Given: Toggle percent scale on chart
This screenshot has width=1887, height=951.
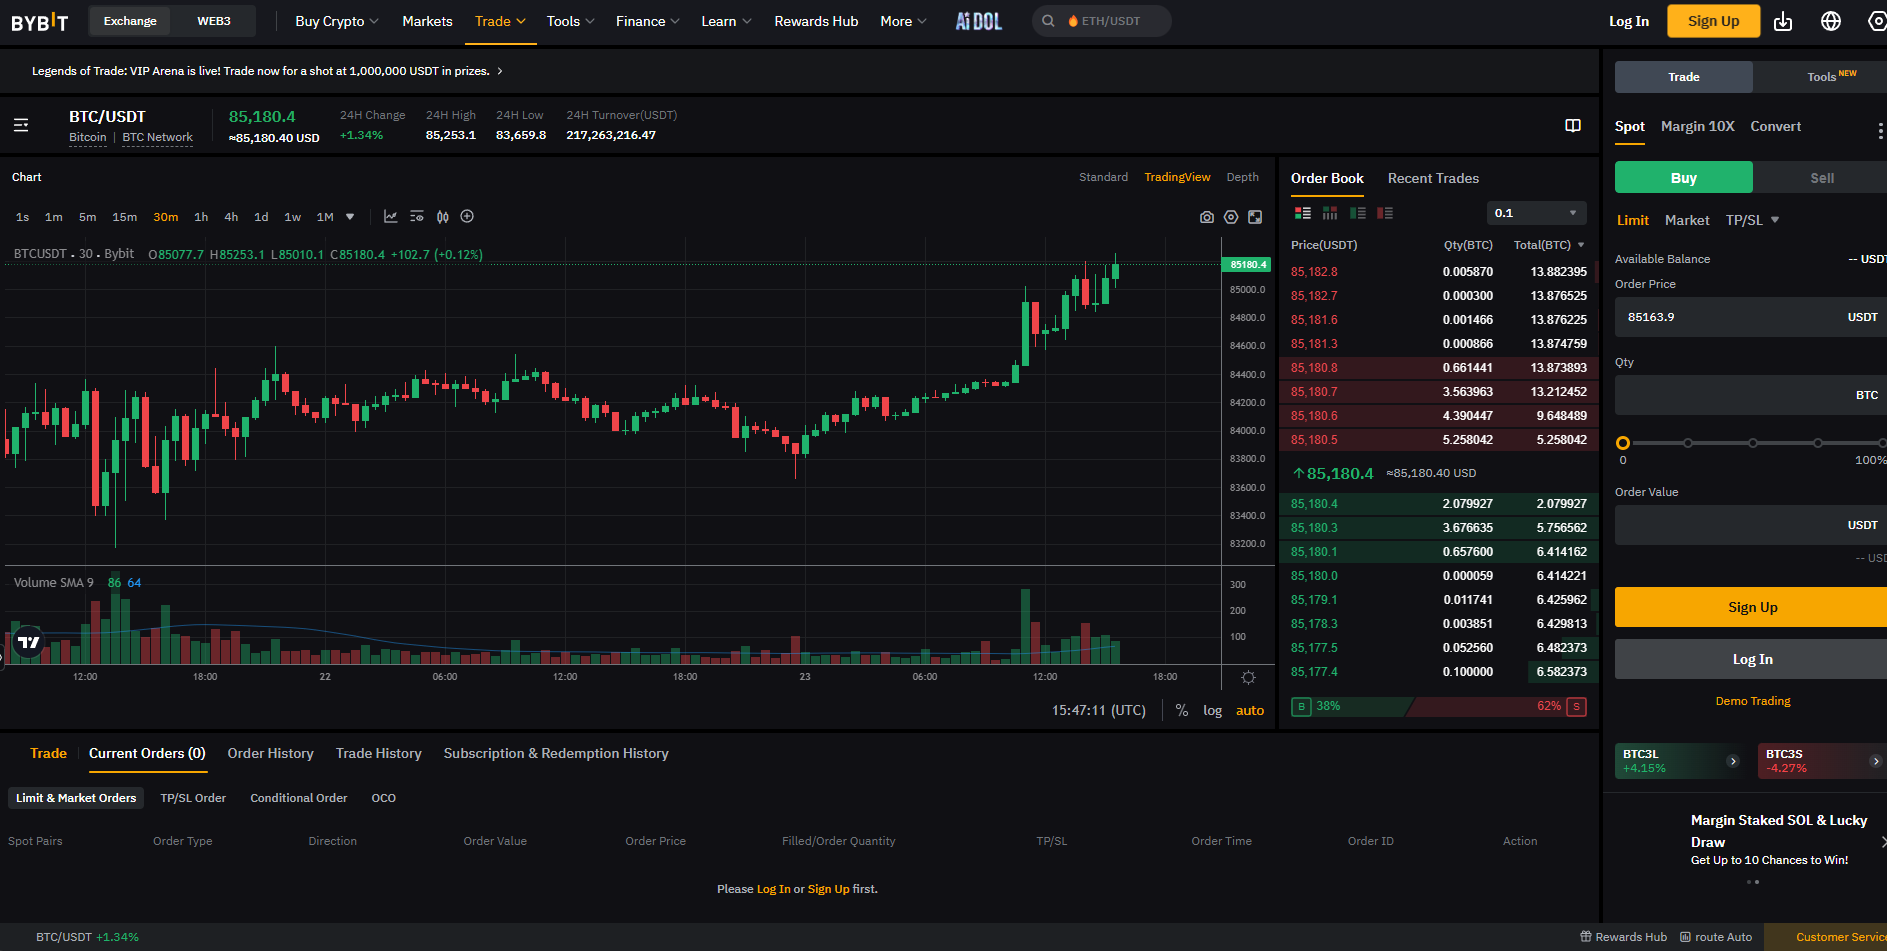Looking at the screenshot, I should (x=1182, y=711).
